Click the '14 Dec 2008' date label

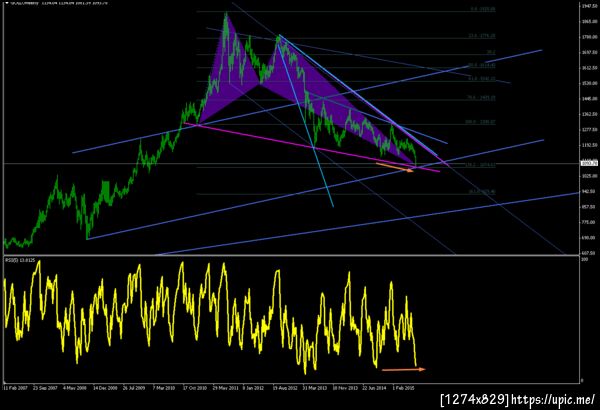coord(105,388)
